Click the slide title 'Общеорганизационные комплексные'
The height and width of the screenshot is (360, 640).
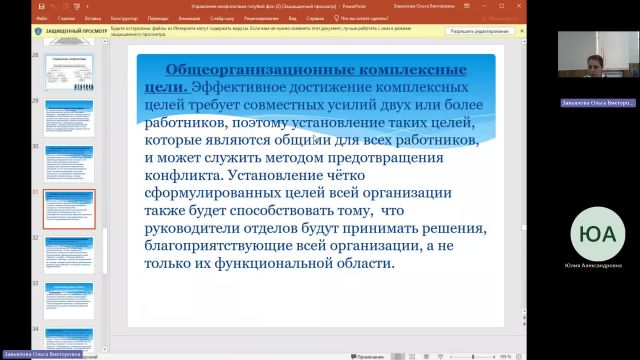pos(316,69)
